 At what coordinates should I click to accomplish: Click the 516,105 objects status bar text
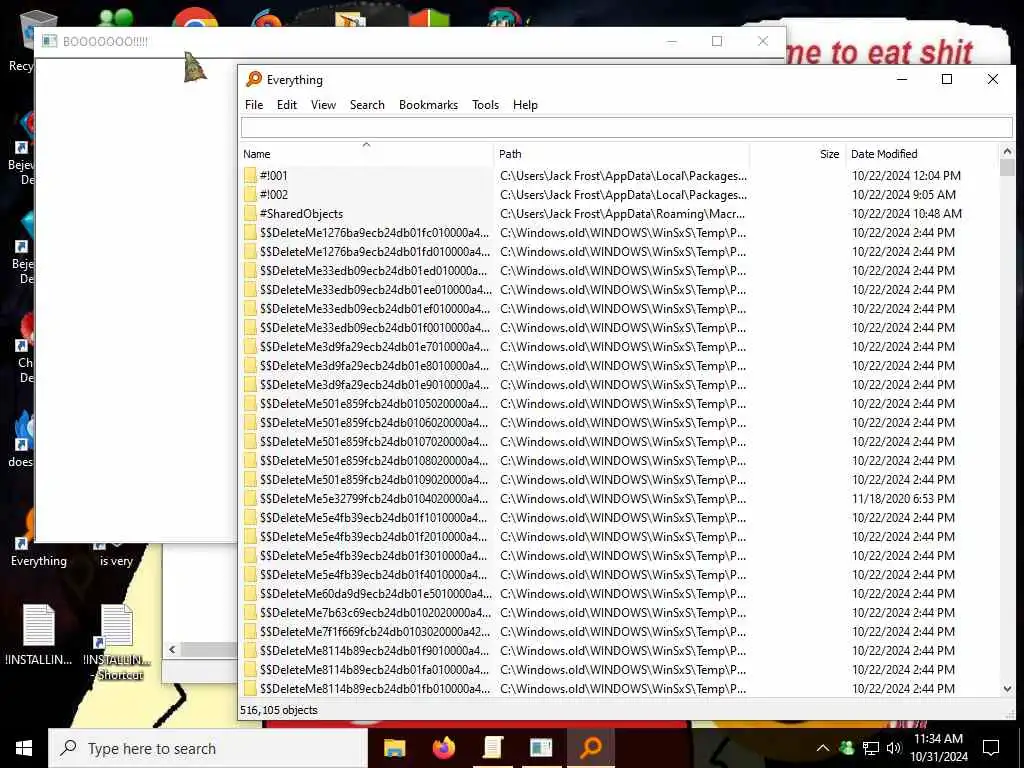click(x=279, y=710)
